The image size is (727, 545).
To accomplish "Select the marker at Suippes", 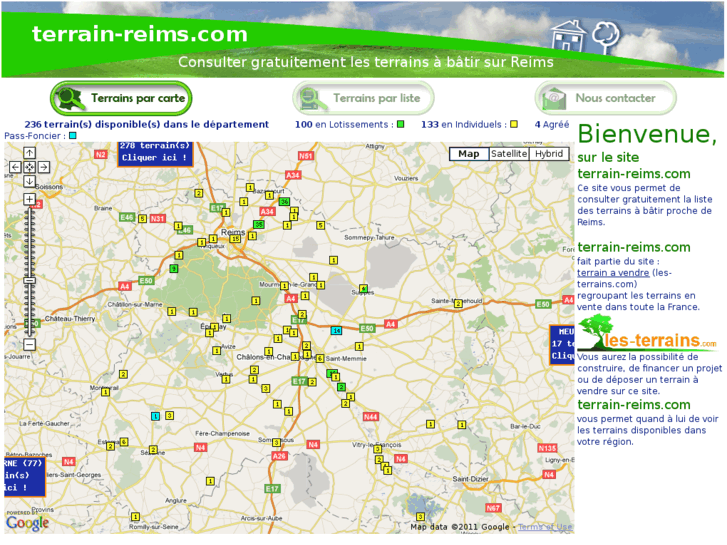I will pos(364,289).
